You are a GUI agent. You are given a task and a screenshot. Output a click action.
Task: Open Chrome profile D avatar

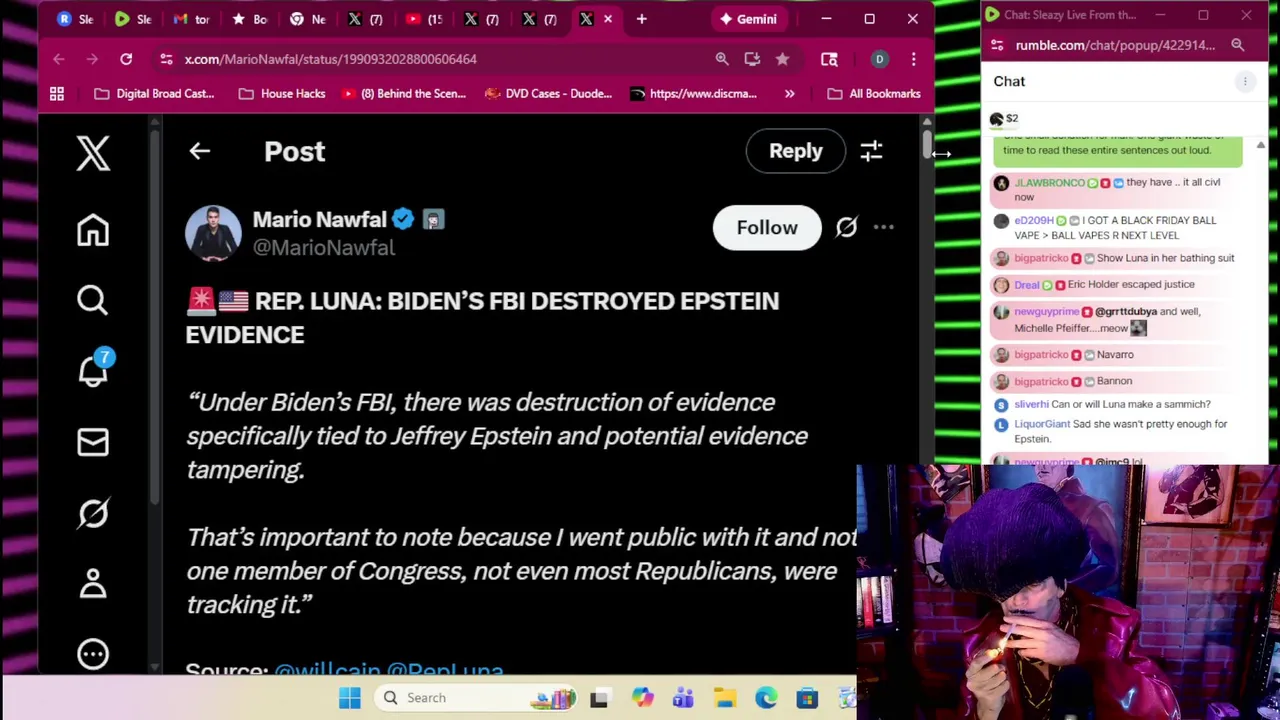click(x=879, y=59)
